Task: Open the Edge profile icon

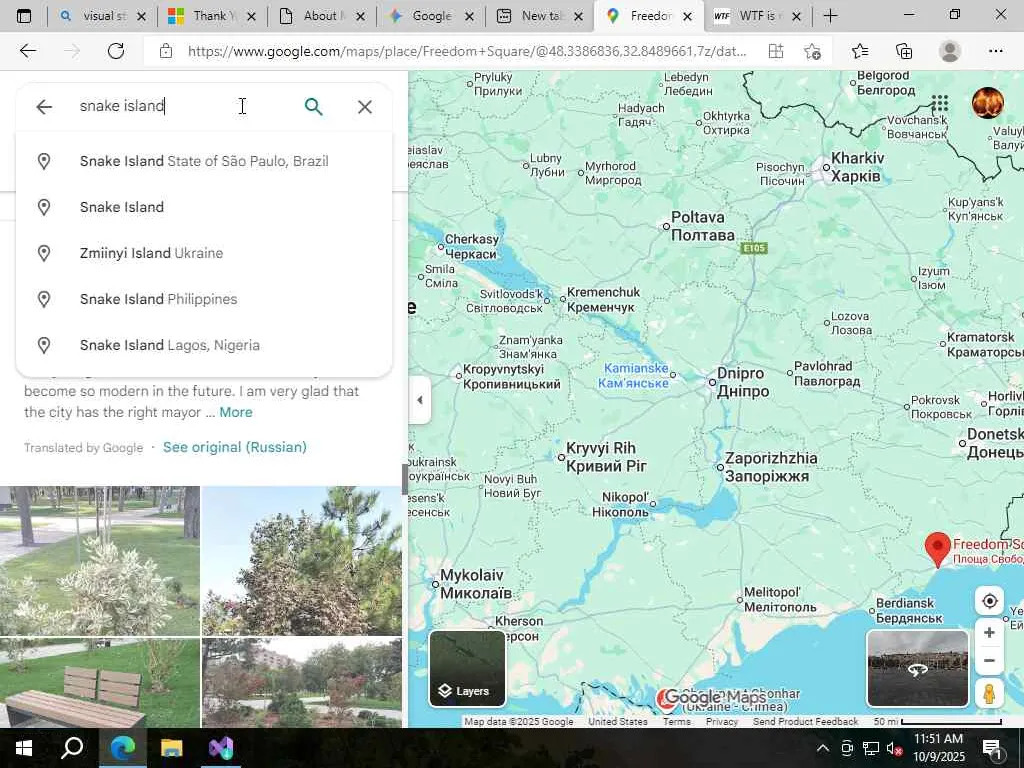Action: tap(950, 51)
